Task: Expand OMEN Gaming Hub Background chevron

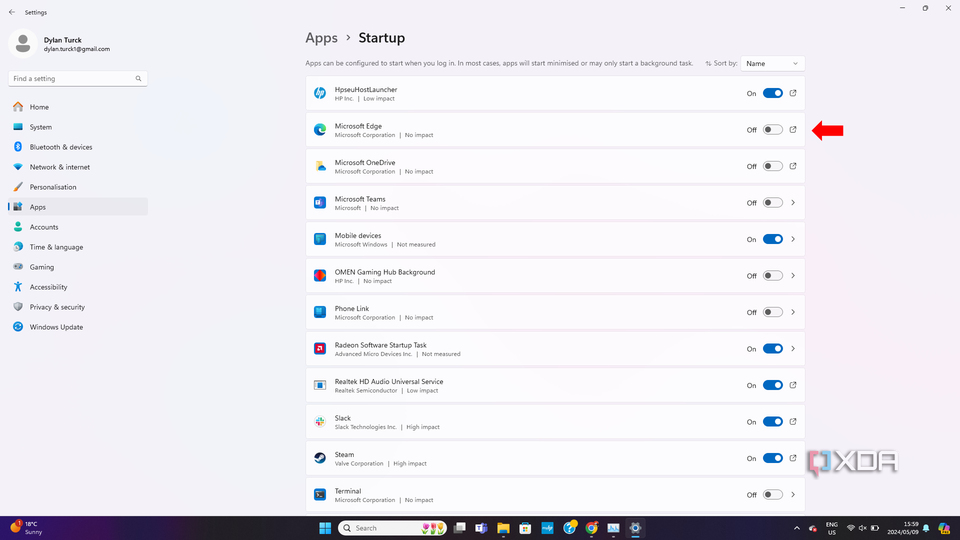Action: (793, 276)
